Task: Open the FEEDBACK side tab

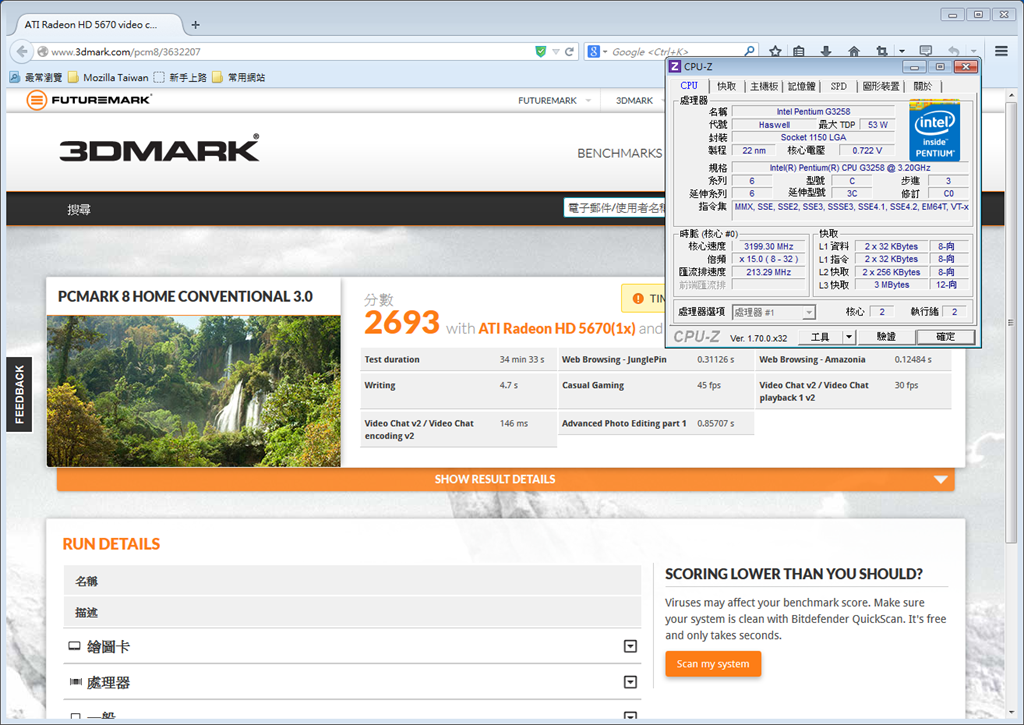Action: coord(19,395)
